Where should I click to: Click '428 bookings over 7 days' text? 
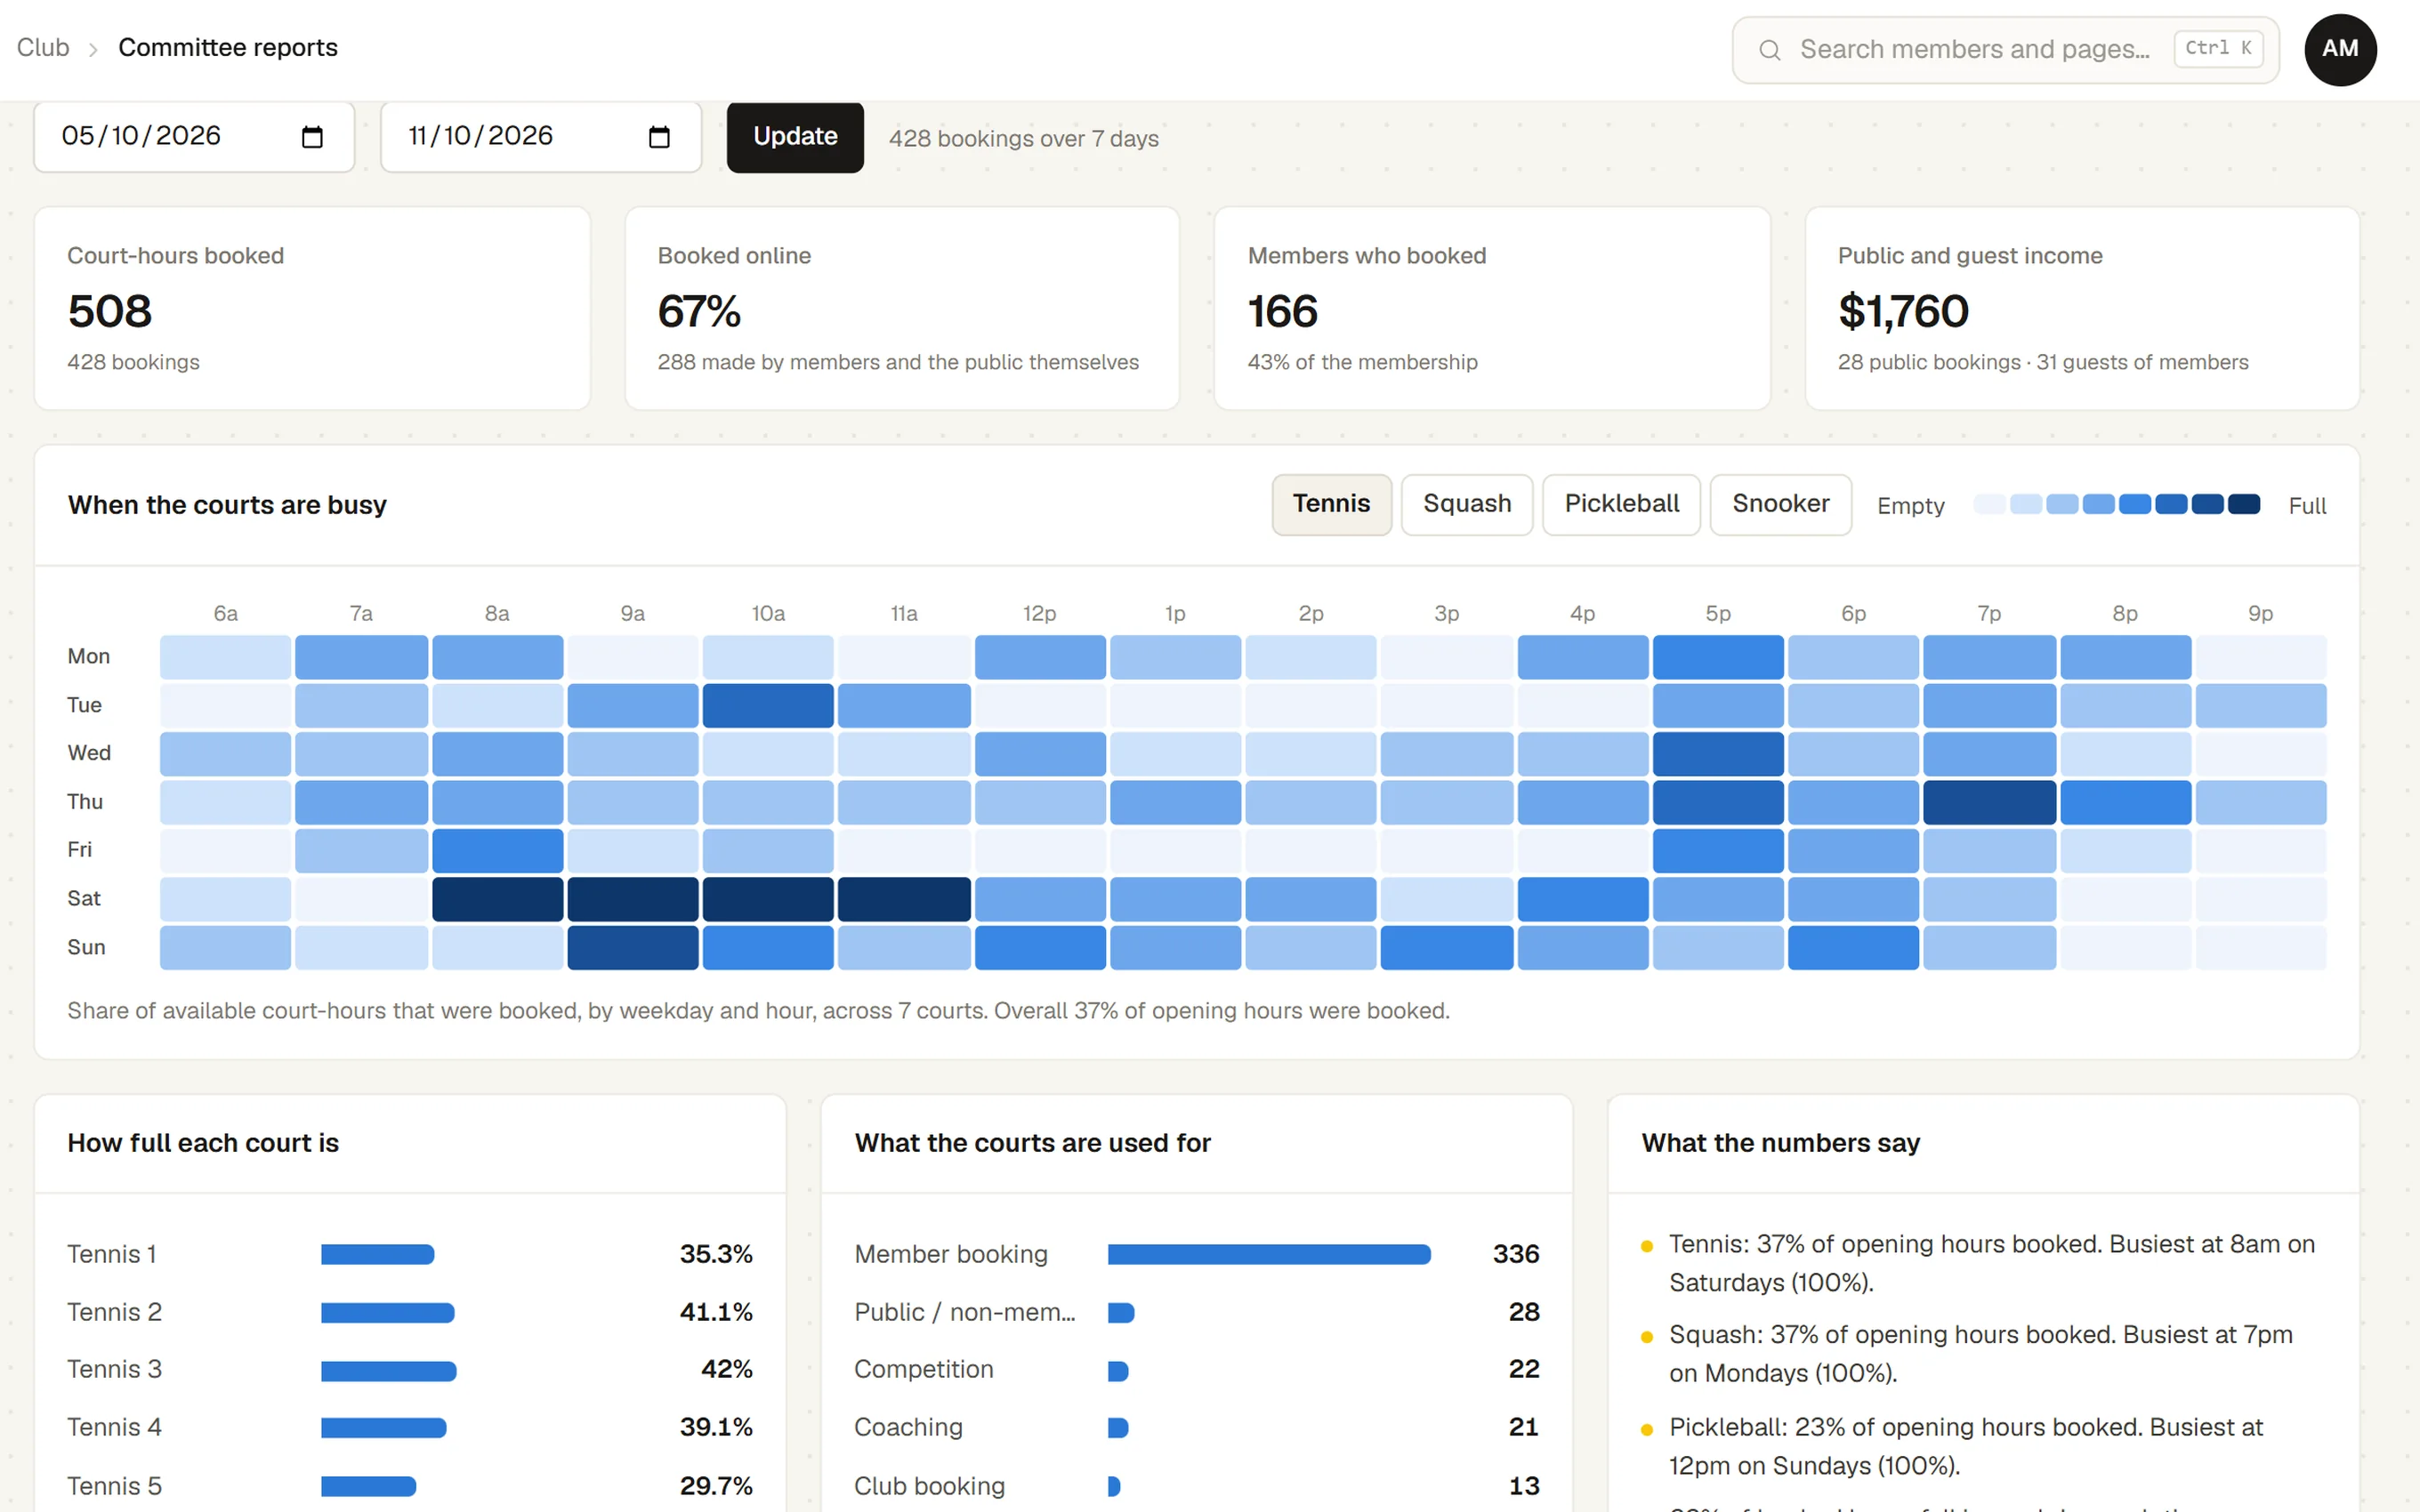point(1024,139)
